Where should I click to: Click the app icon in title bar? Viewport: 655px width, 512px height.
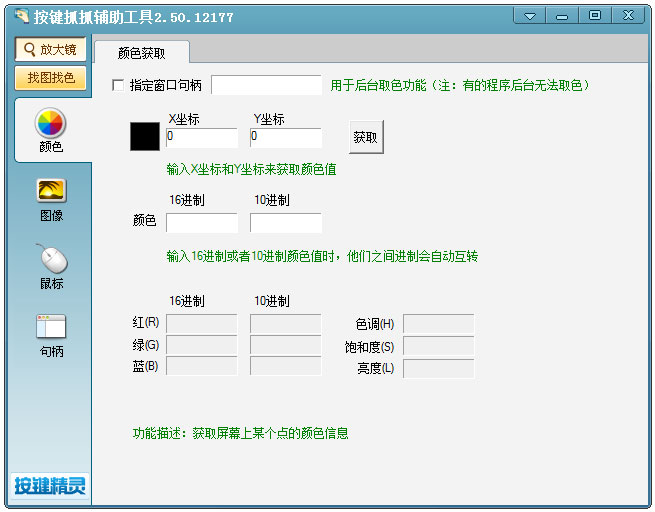pyautogui.click(x=21, y=16)
